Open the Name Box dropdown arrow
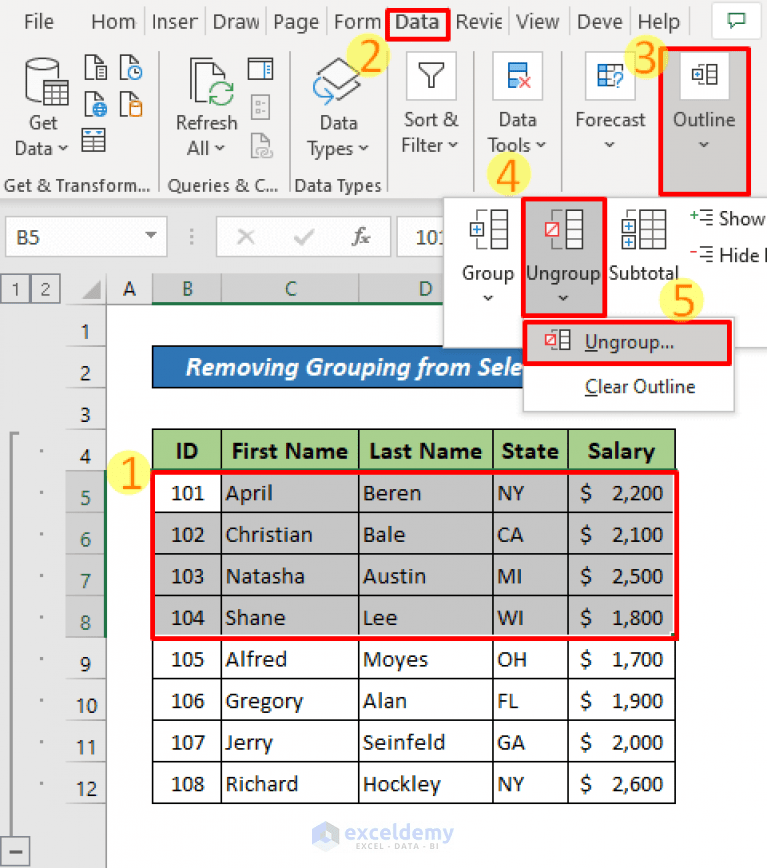Viewport: 767px width, 868px height. point(151,236)
